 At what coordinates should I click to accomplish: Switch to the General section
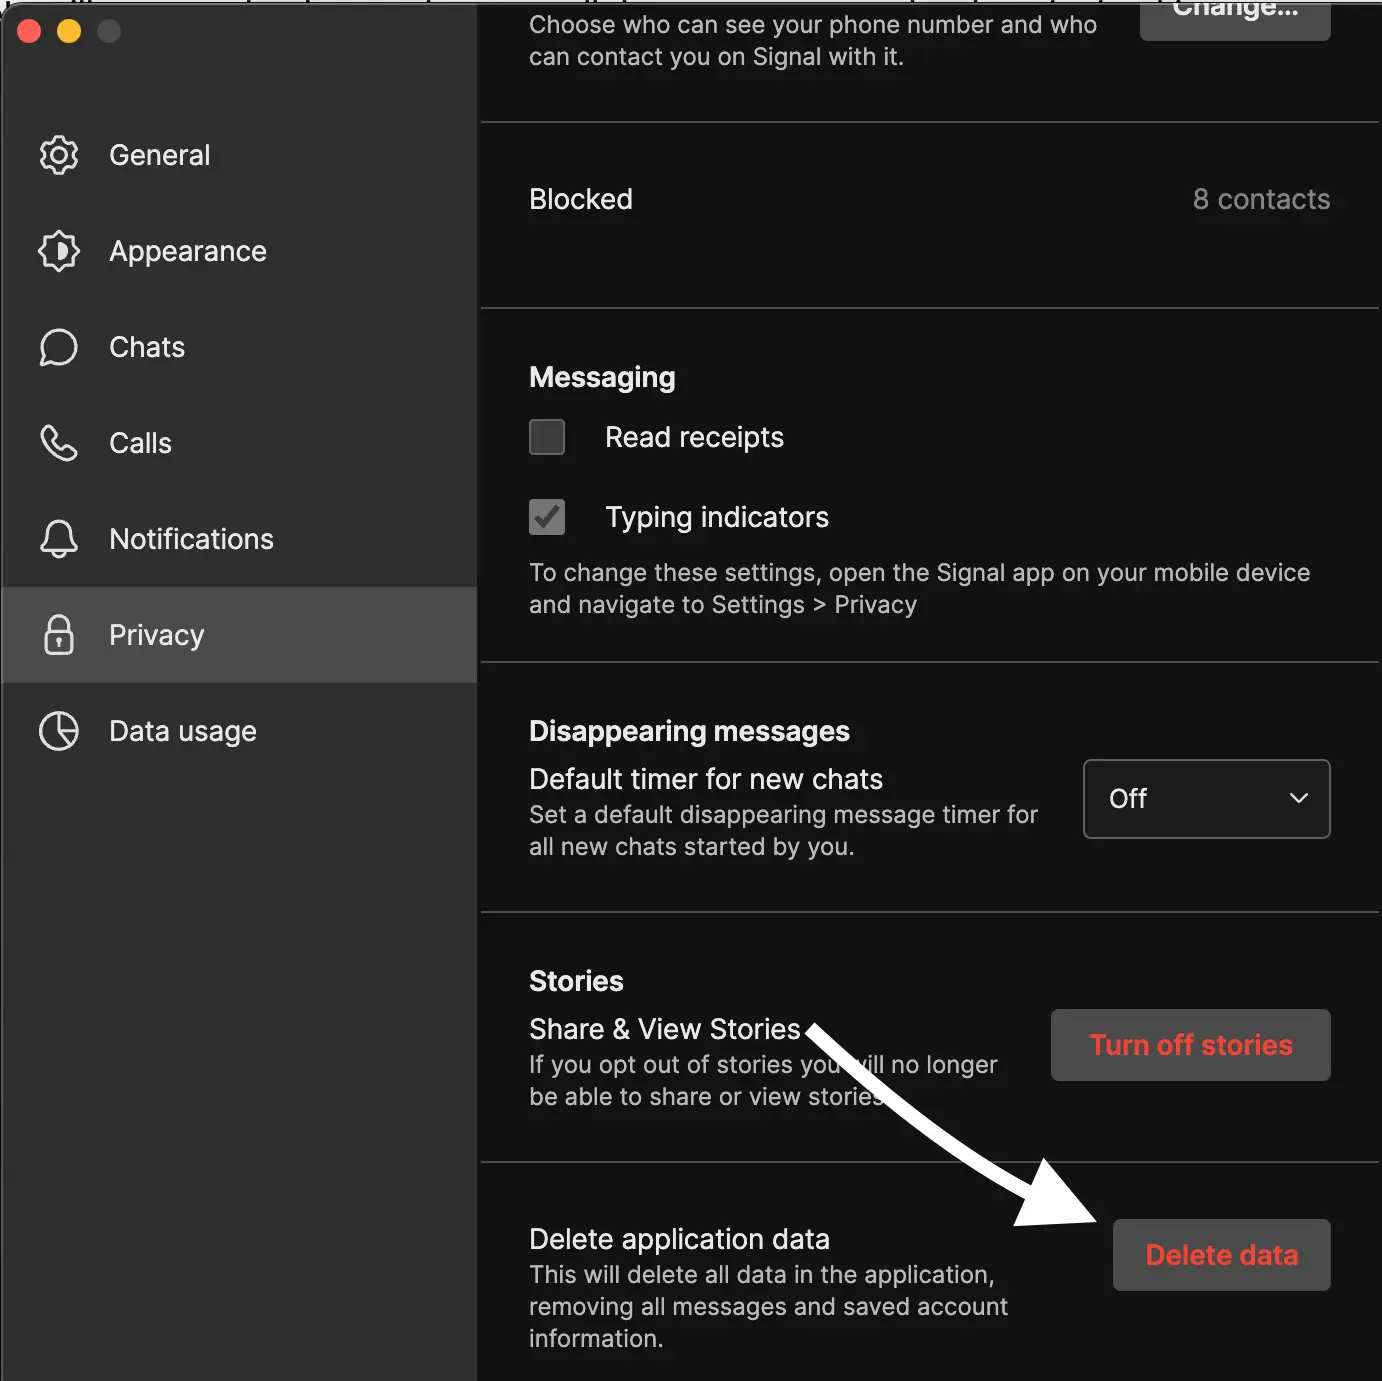coord(159,155)
